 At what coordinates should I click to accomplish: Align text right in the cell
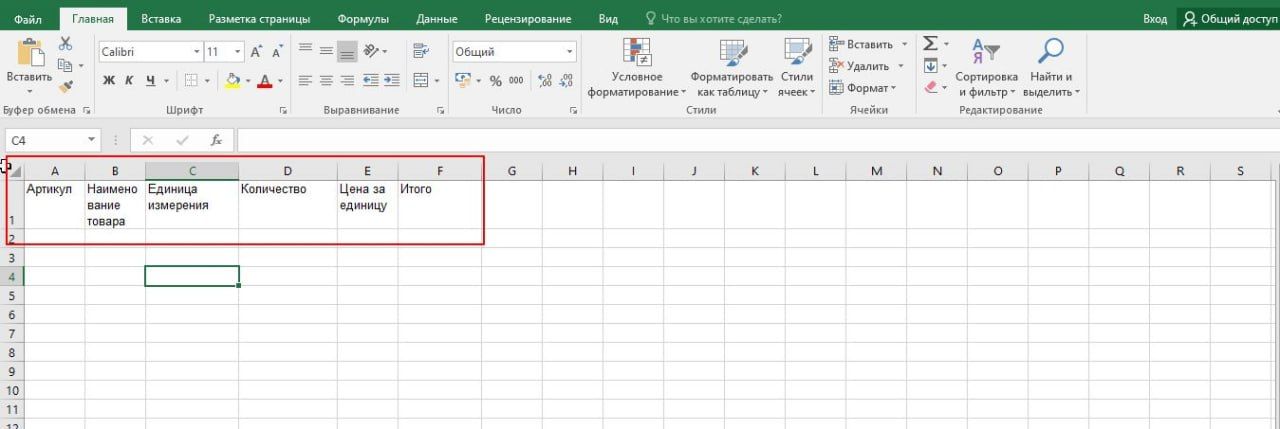coord(347,81)
